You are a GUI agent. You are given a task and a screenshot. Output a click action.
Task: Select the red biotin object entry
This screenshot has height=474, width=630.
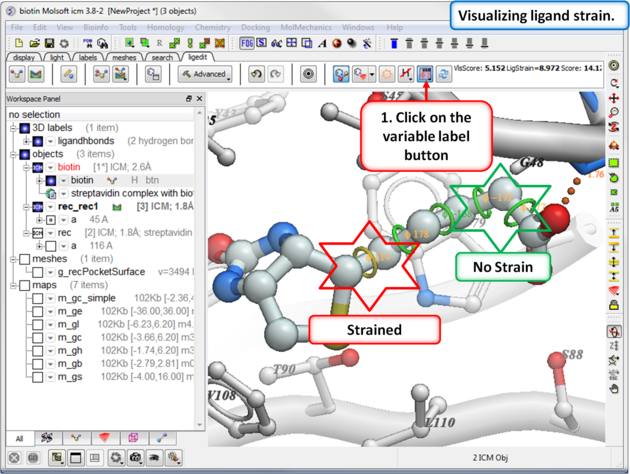(x=68, y=167)
